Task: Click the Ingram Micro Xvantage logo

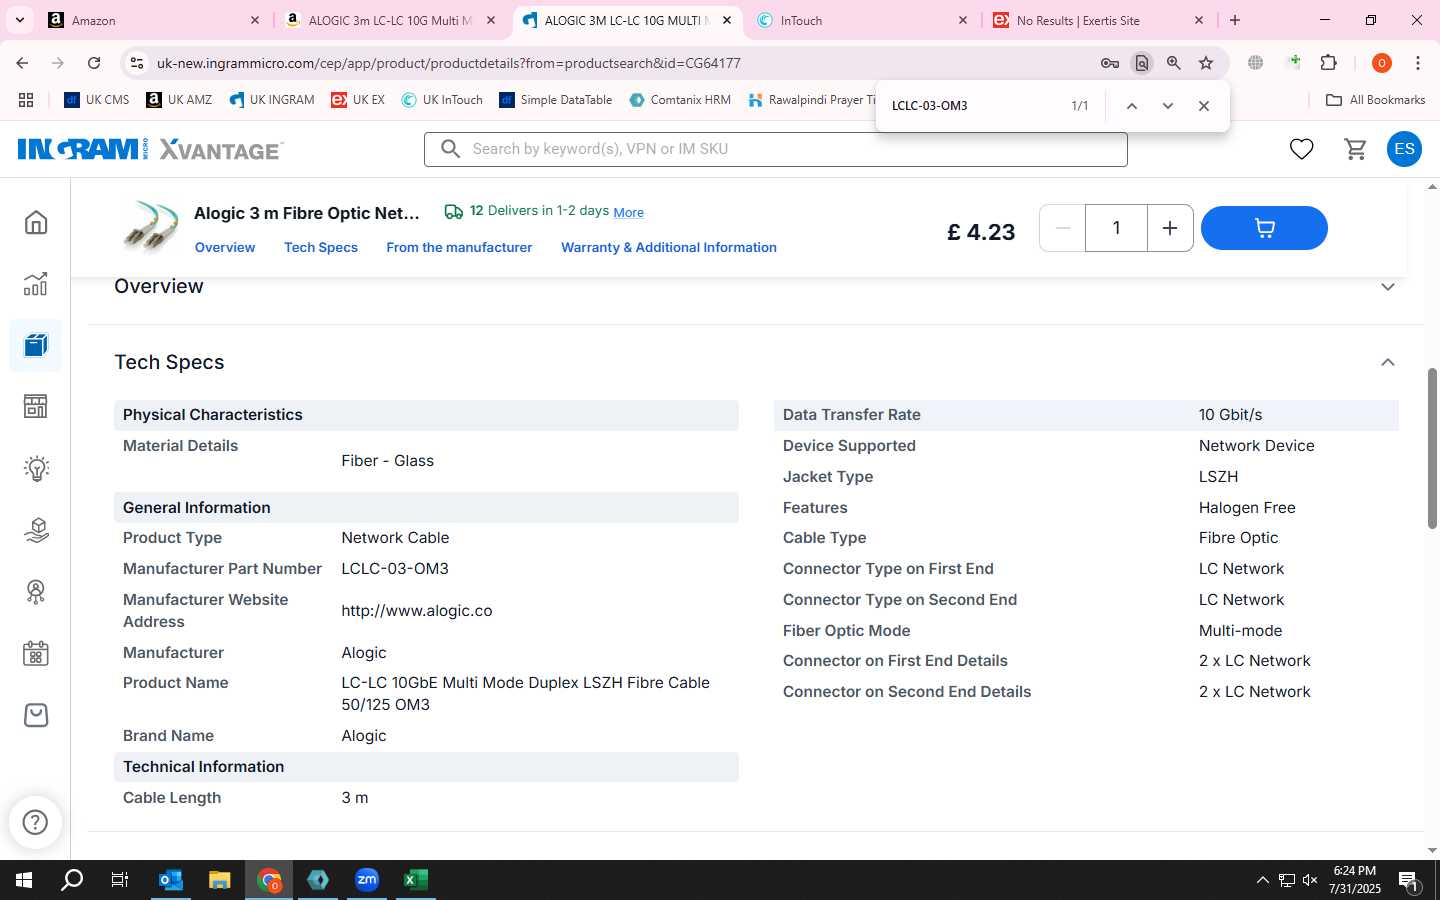Action: pos(150,149)
